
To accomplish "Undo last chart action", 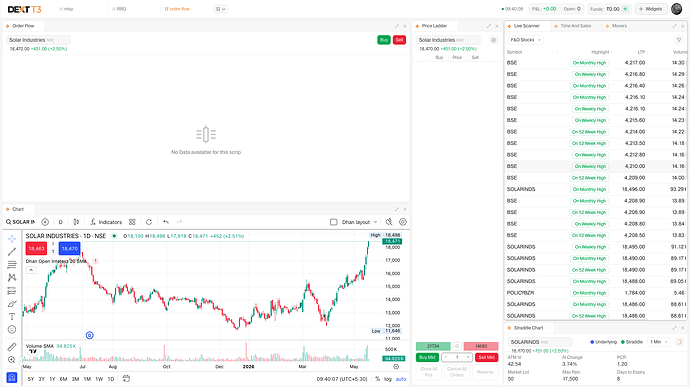I will [x=165, y=222].
